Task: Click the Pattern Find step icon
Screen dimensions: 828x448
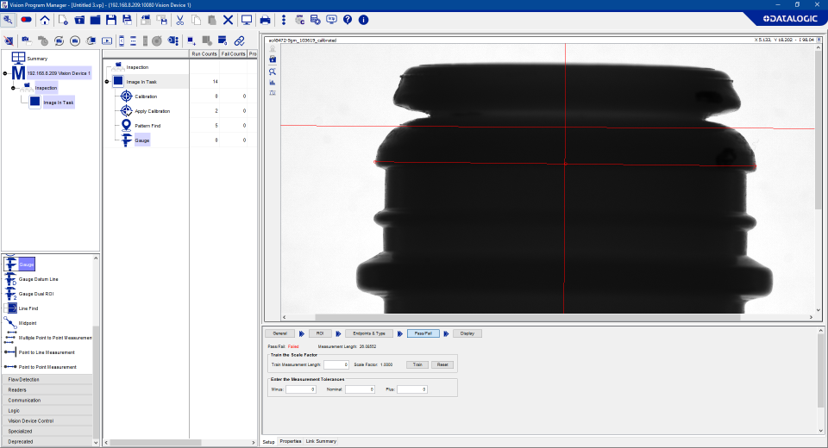Action: click(126, 126)
